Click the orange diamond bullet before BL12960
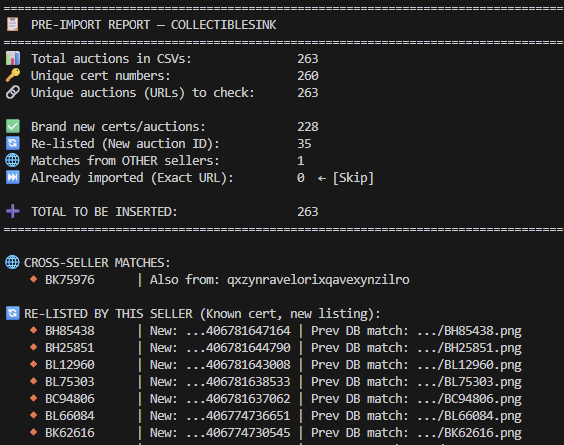This screenshot has width=564, height=445. (x=34, y=364)
